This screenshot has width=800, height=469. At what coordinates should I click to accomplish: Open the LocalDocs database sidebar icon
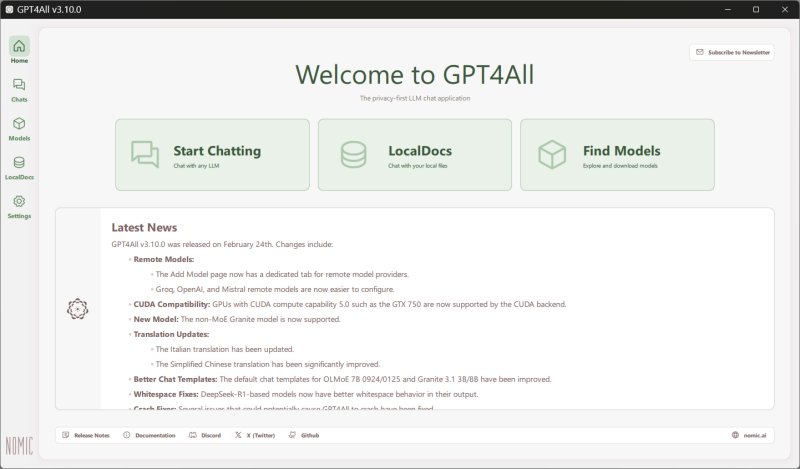point(19,162)
